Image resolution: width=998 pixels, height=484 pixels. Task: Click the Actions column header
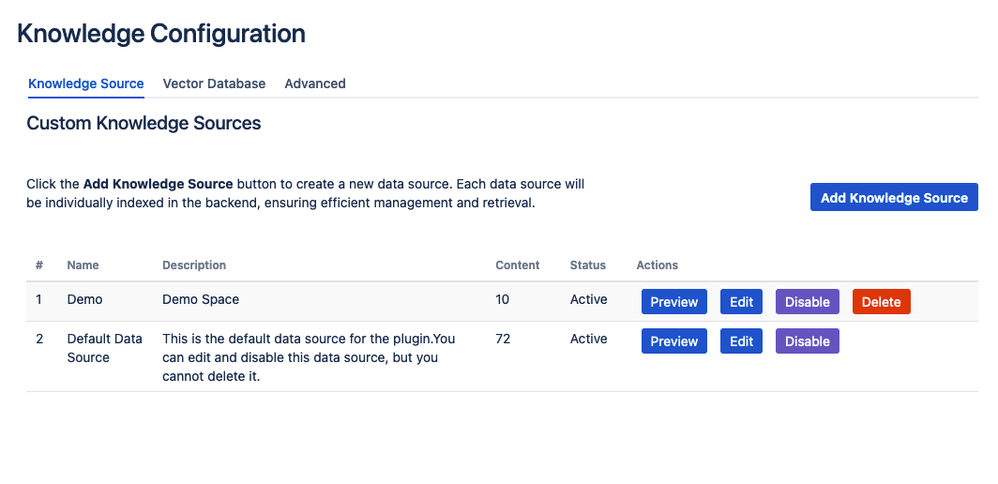tap(657, 265)
